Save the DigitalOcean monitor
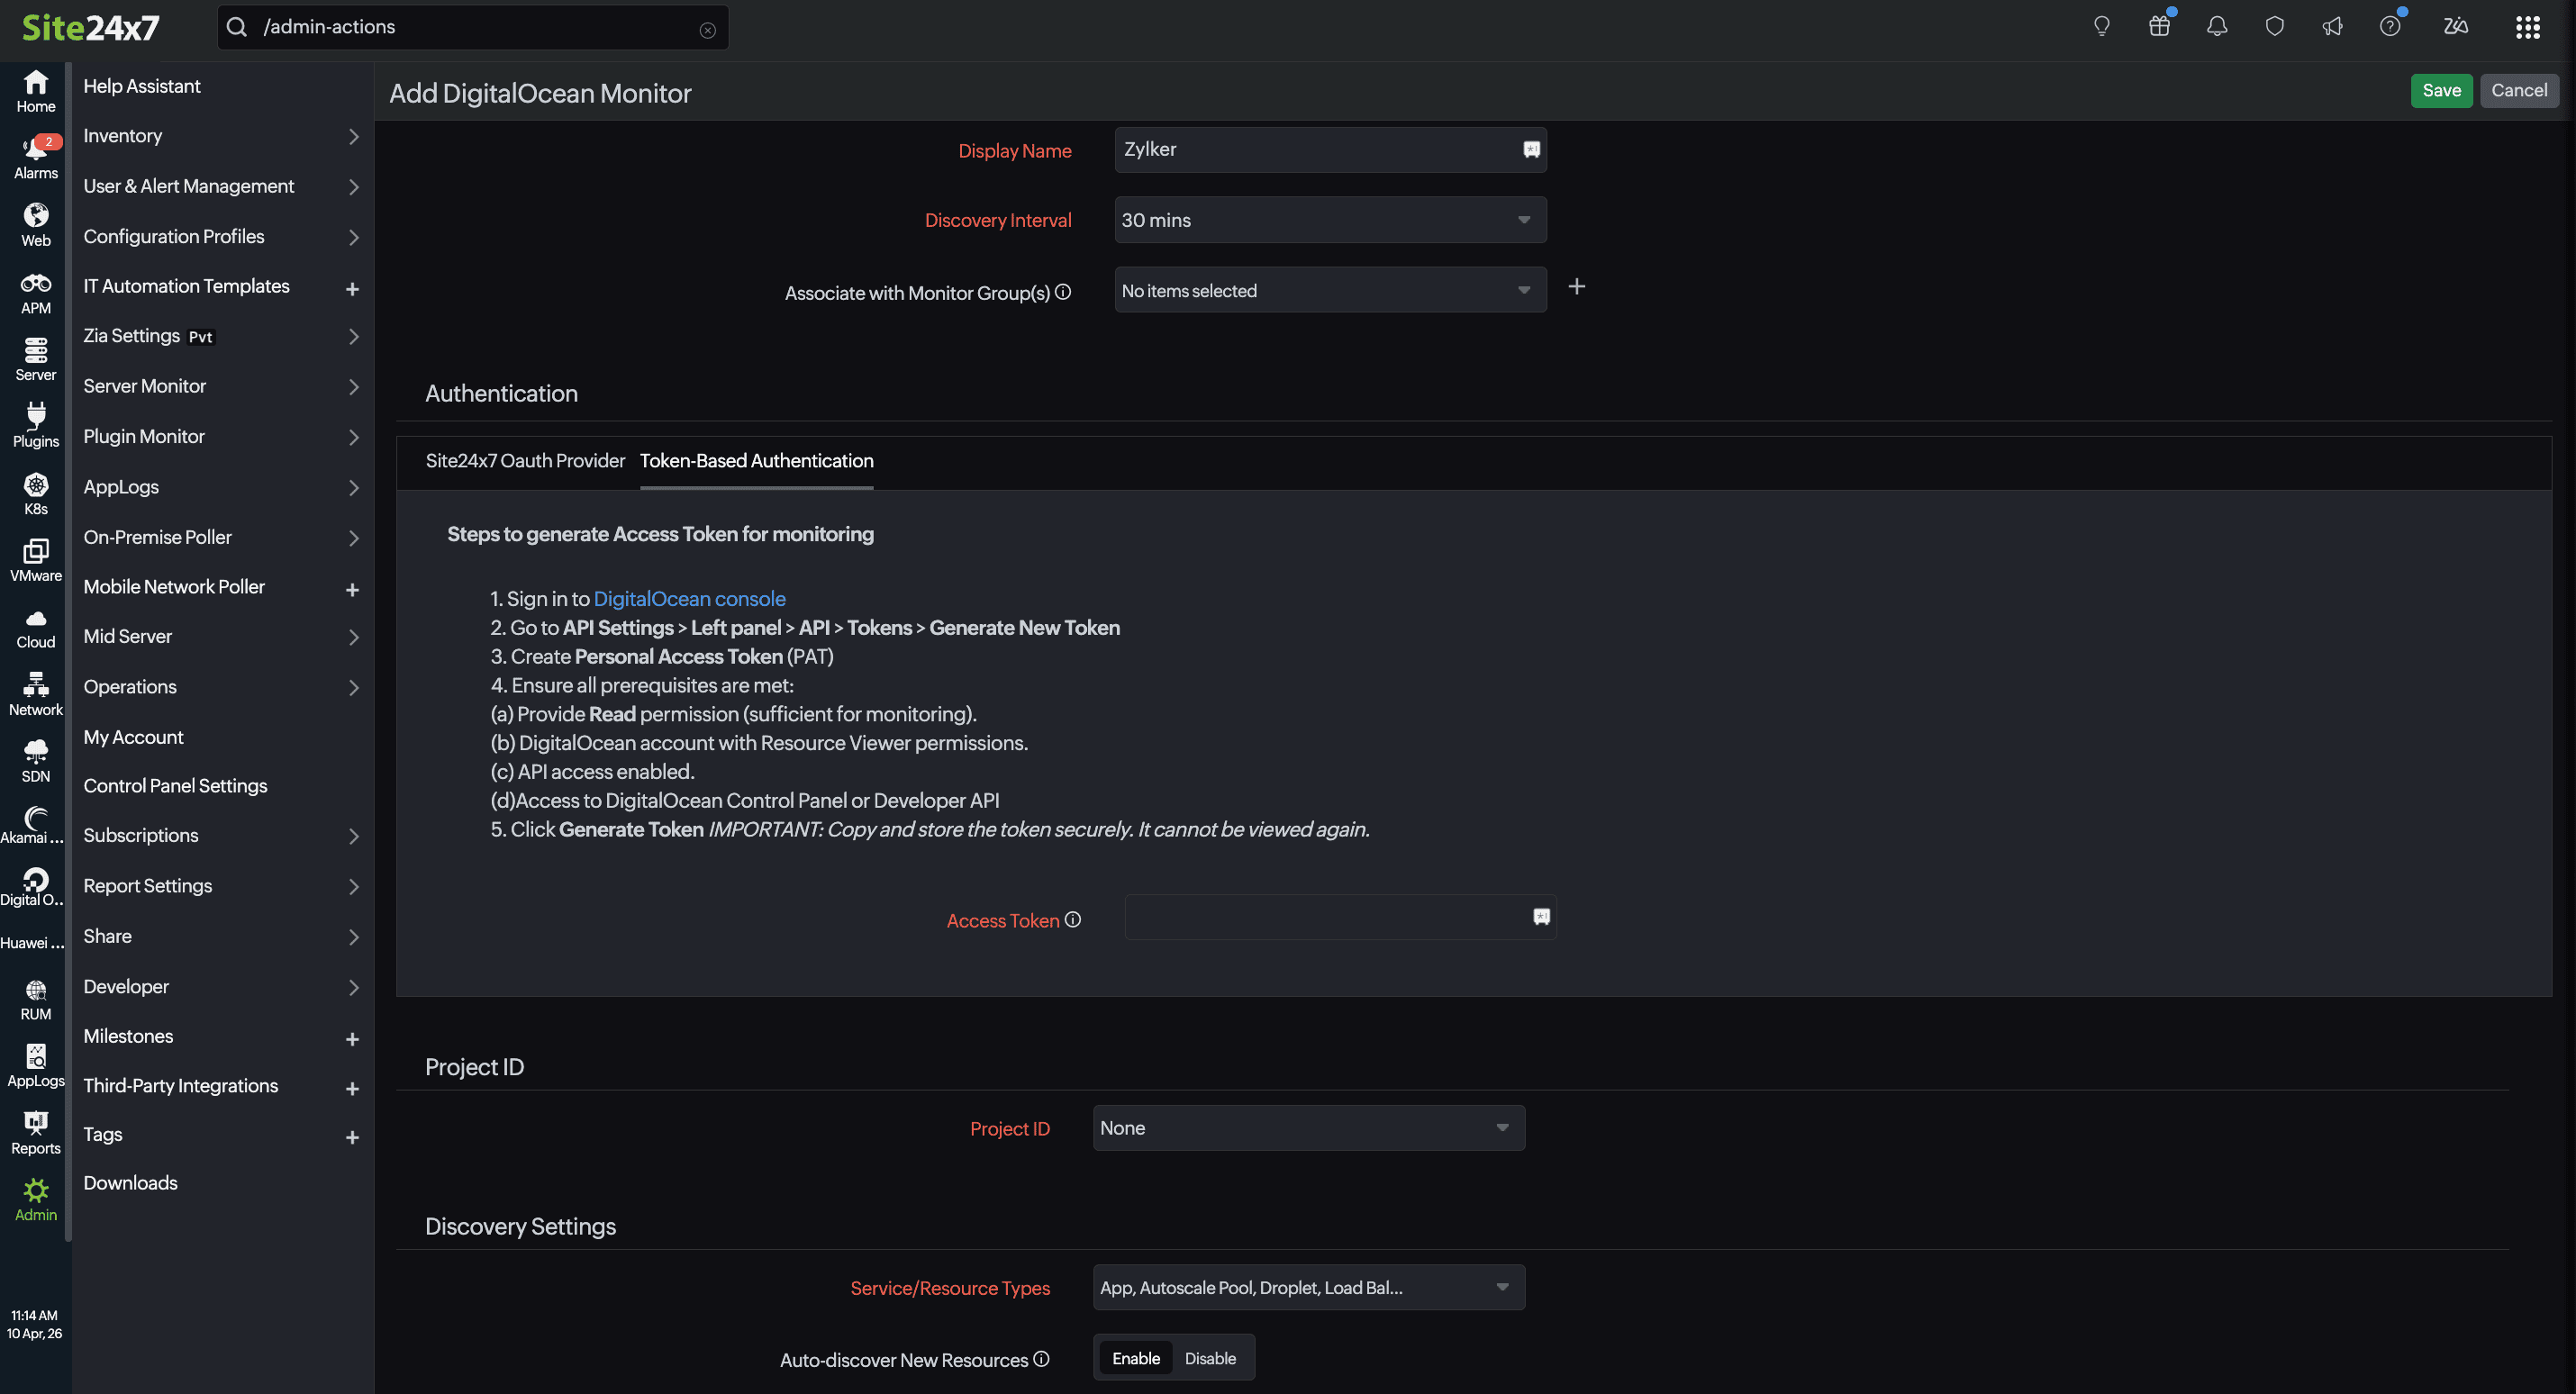 point(2442,90)
